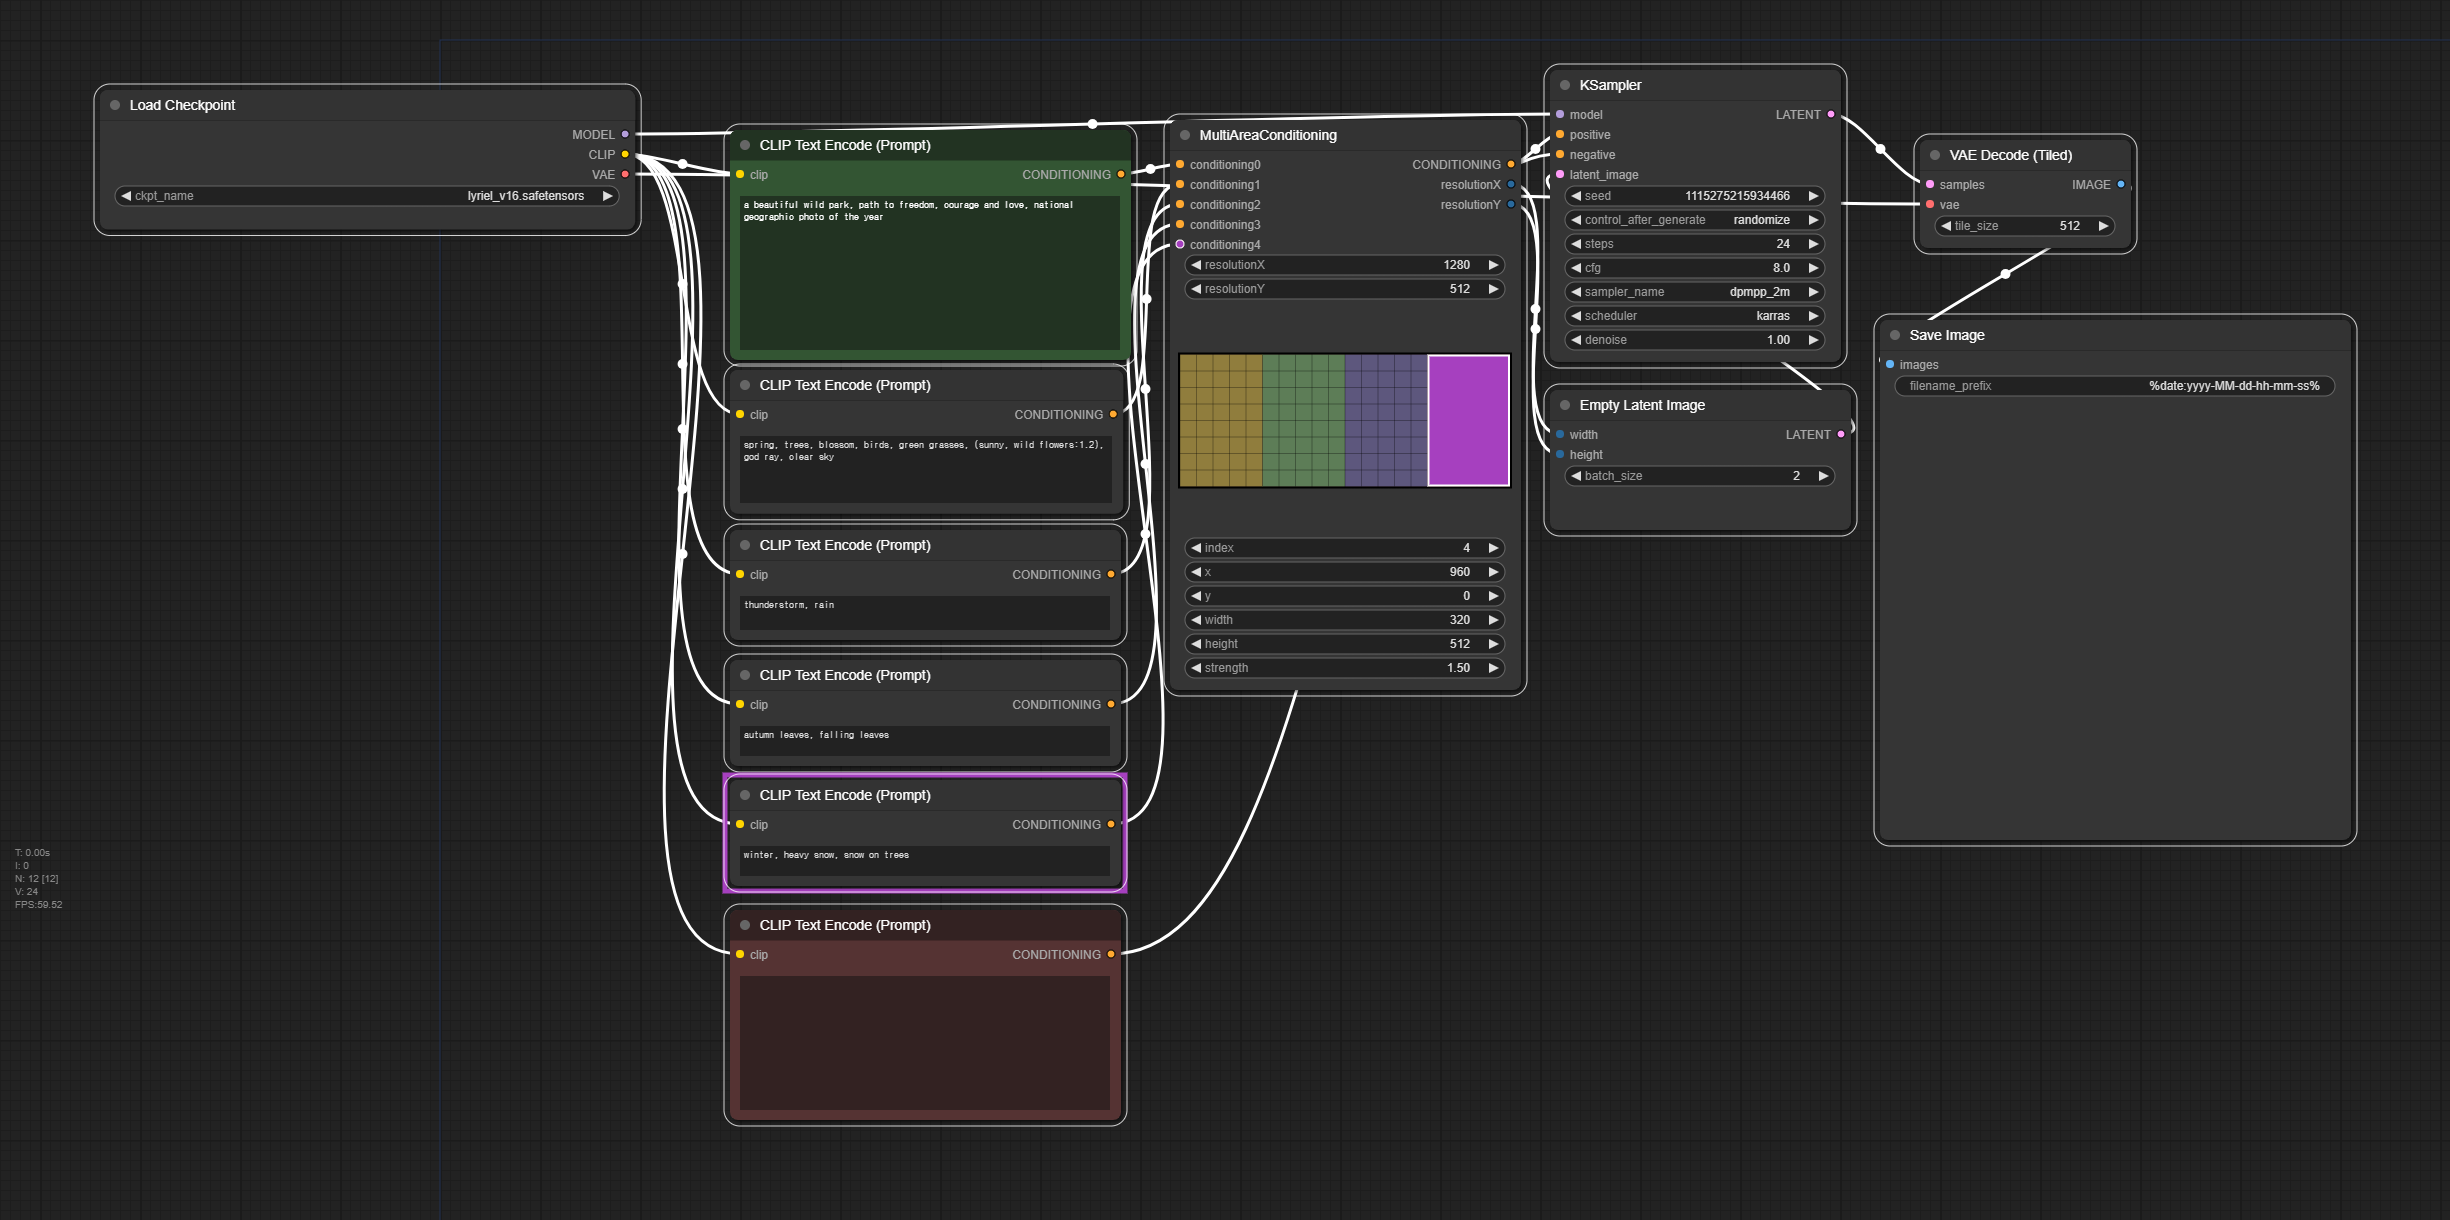Click the strength slider set to 1.50

pos(1345,668)
